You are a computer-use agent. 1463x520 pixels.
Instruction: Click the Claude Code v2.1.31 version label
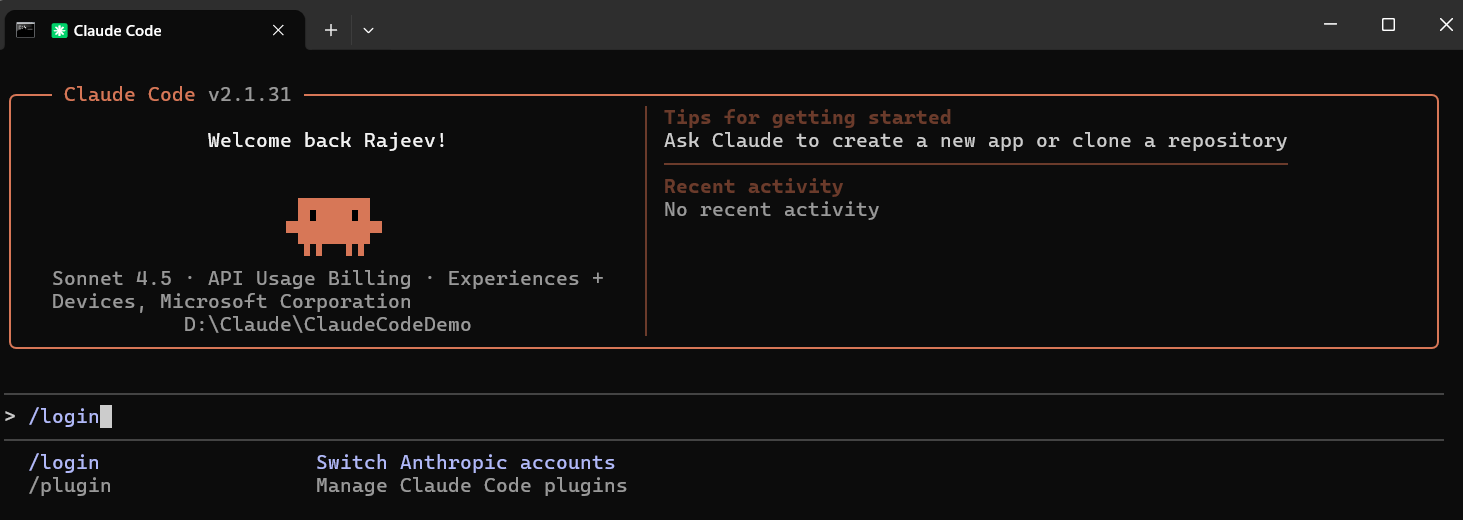pos(177,95)
